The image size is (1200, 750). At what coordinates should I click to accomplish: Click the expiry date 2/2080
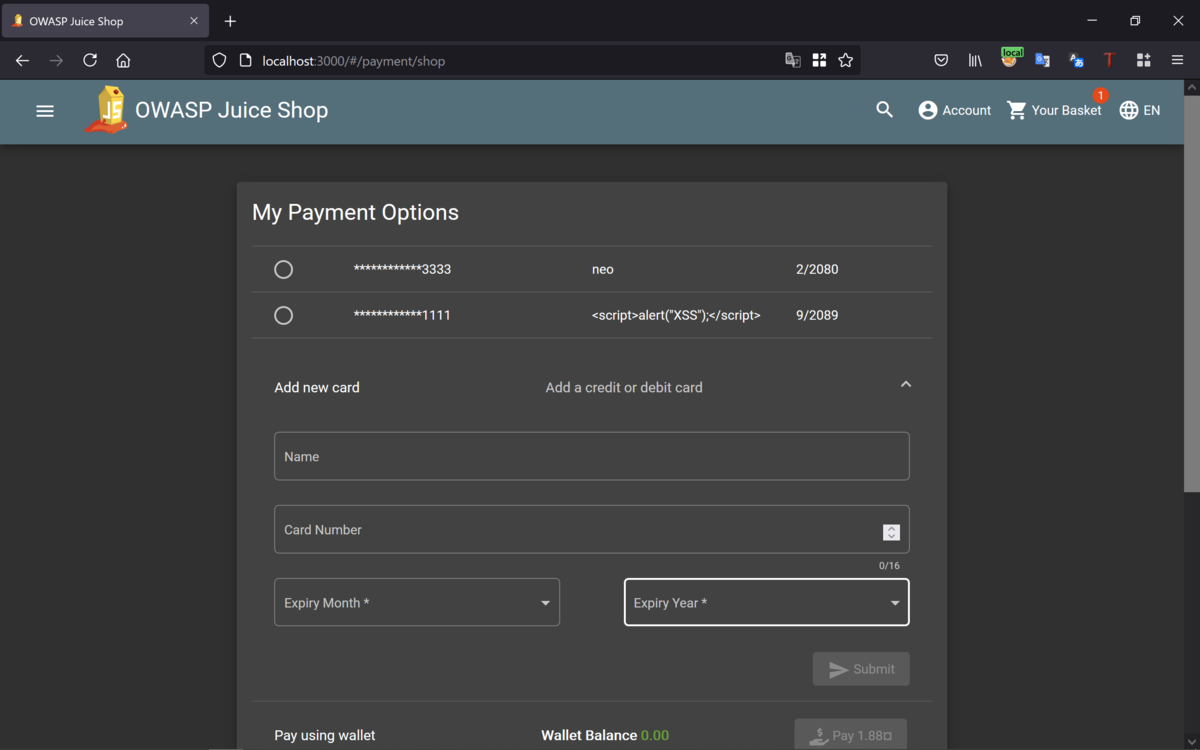[x=817, y=269]
